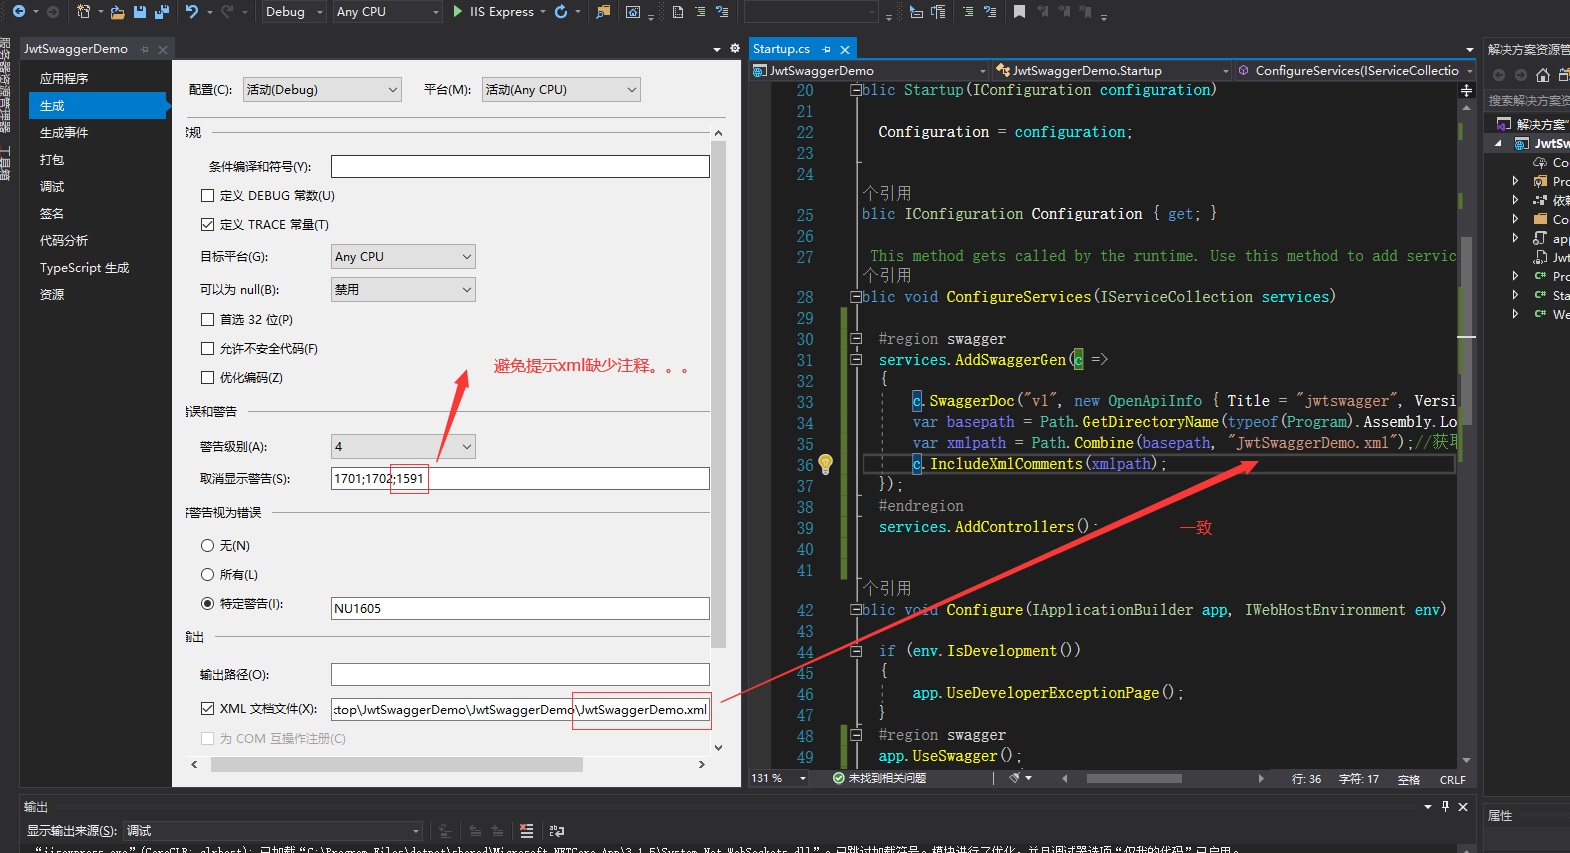Open the 警告级别 dropdown

point(403,447)
